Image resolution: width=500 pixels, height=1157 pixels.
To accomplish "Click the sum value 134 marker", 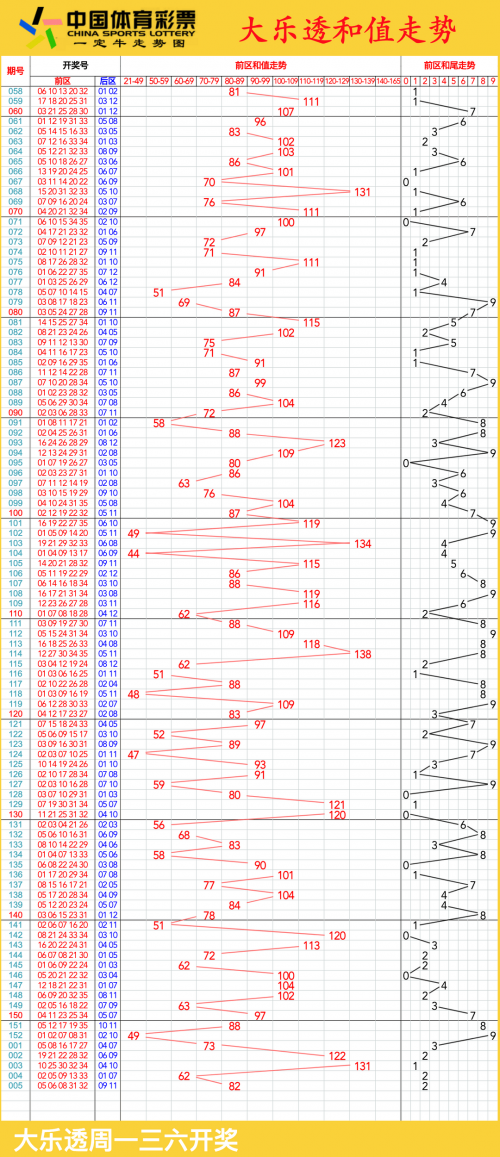I will (x=363, y=544).
